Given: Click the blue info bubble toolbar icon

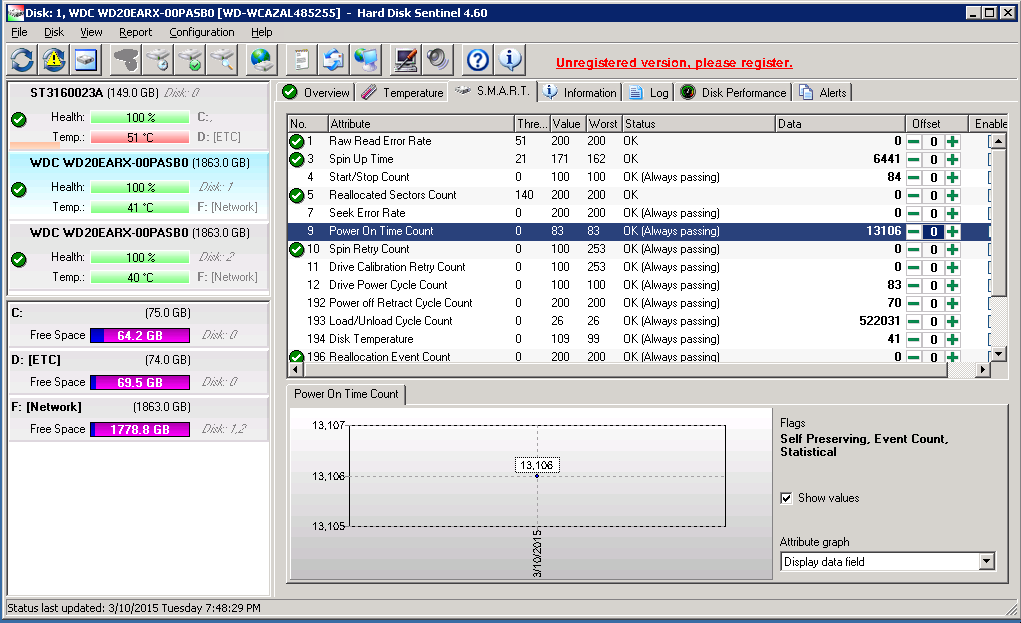Looking at the screenshot, I should click(x=510, y=61).
